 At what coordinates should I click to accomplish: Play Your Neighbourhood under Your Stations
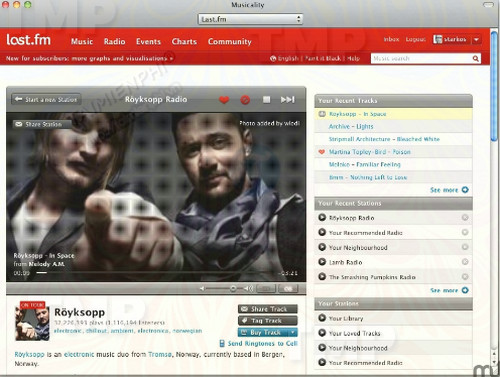point(322,347)
